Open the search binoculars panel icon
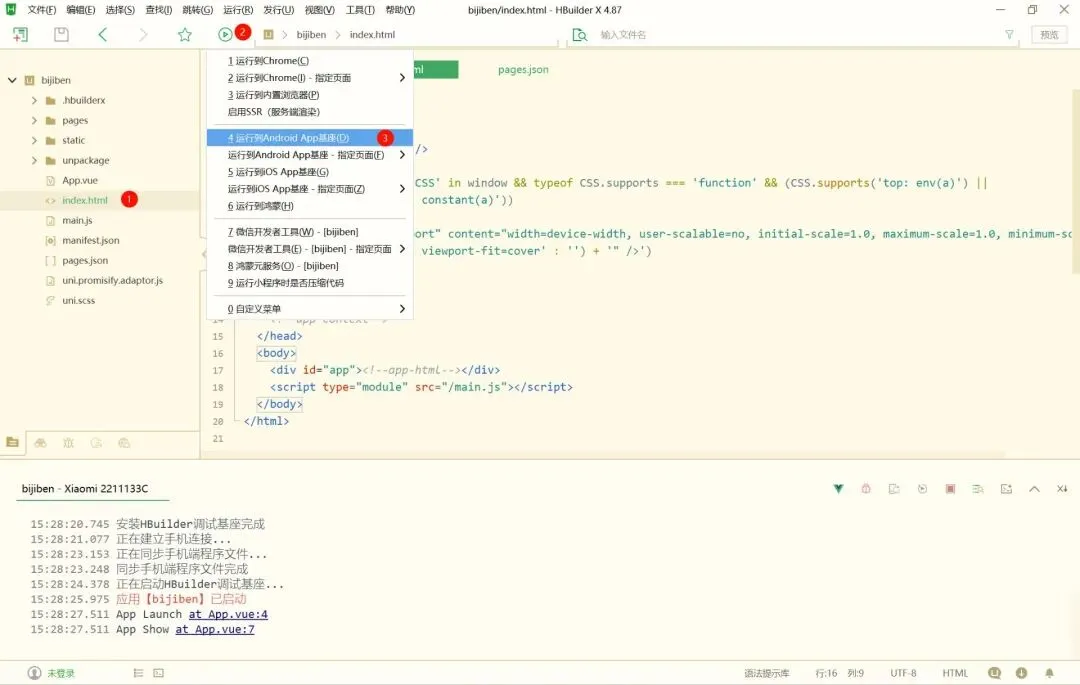The image size is (1080, 685). coord(41,443)
